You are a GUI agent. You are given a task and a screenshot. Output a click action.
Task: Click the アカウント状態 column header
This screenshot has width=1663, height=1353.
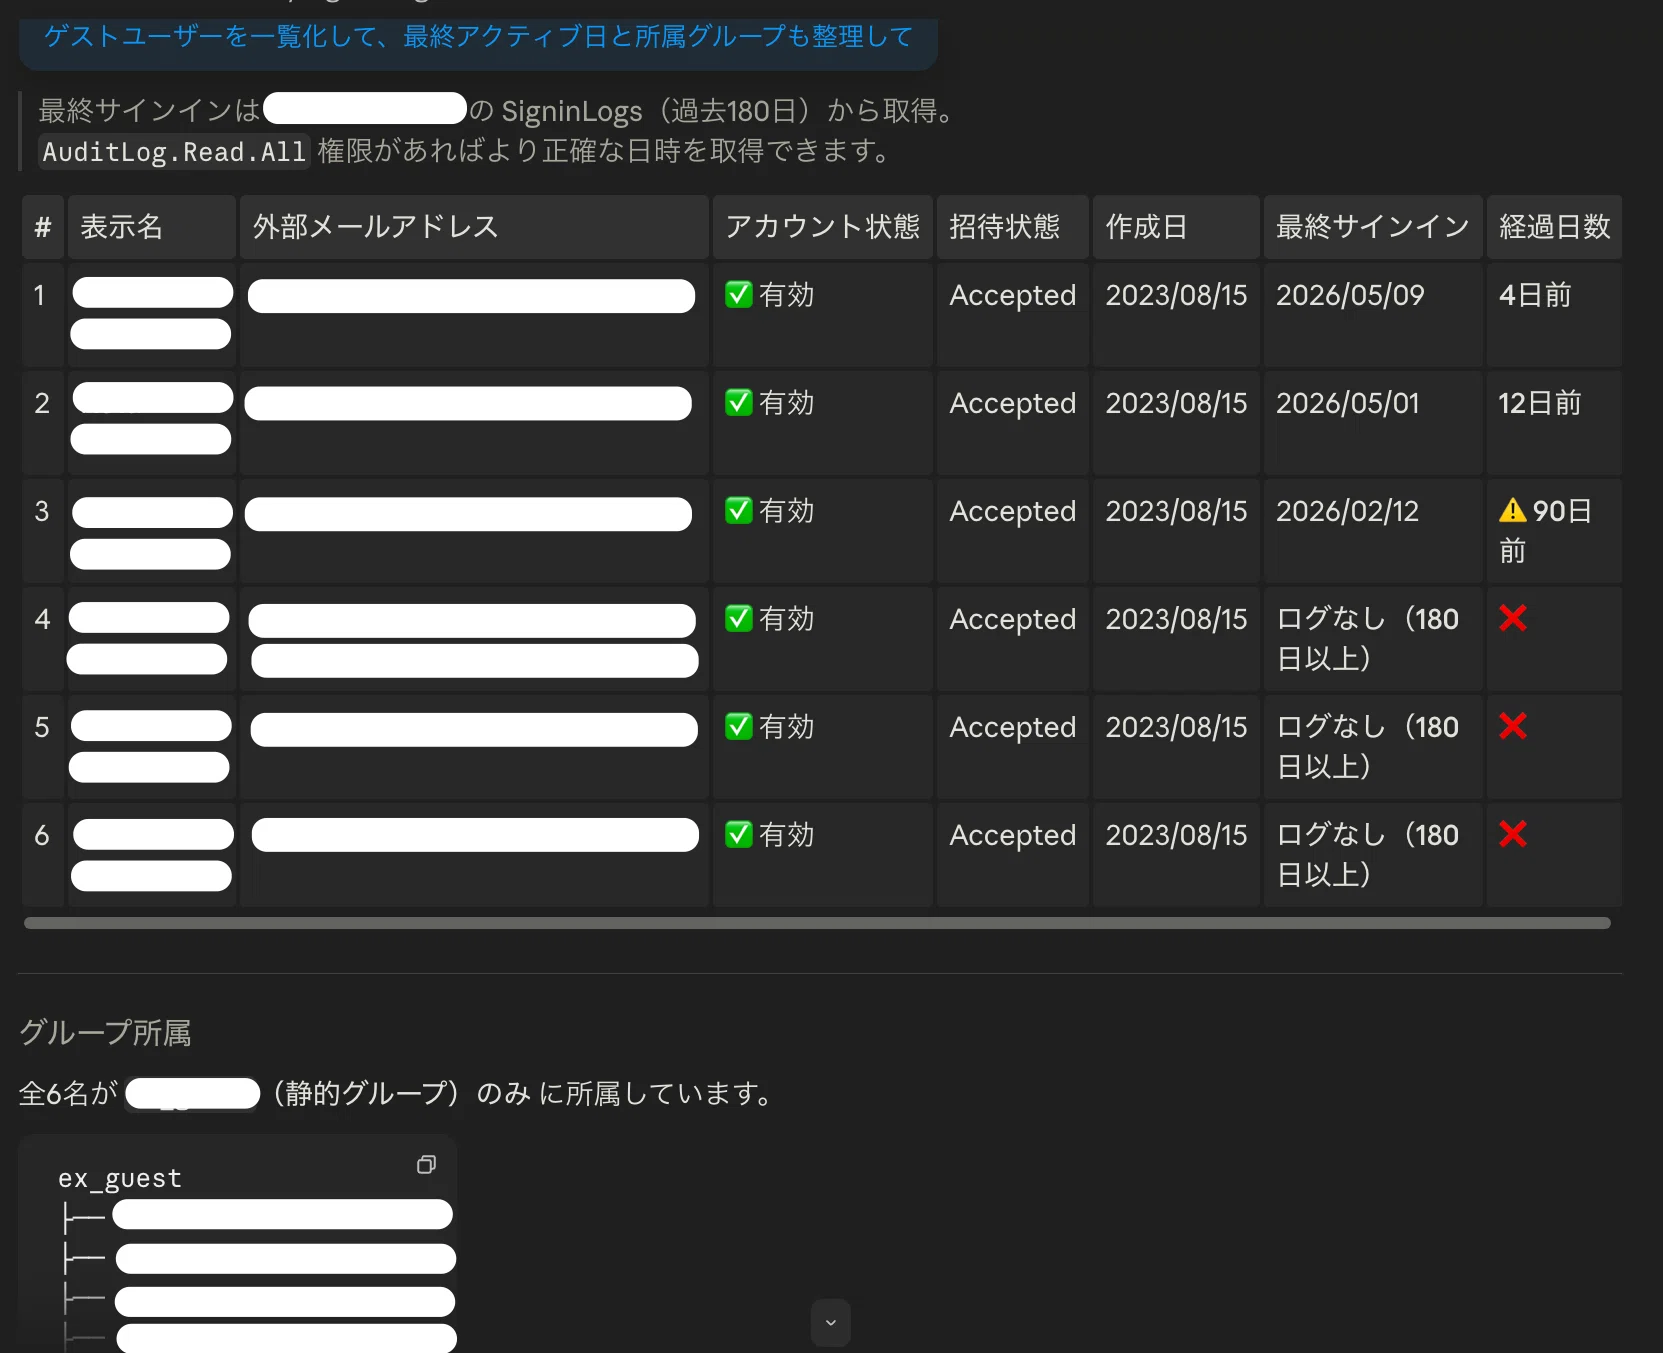(x=822, y=227)
